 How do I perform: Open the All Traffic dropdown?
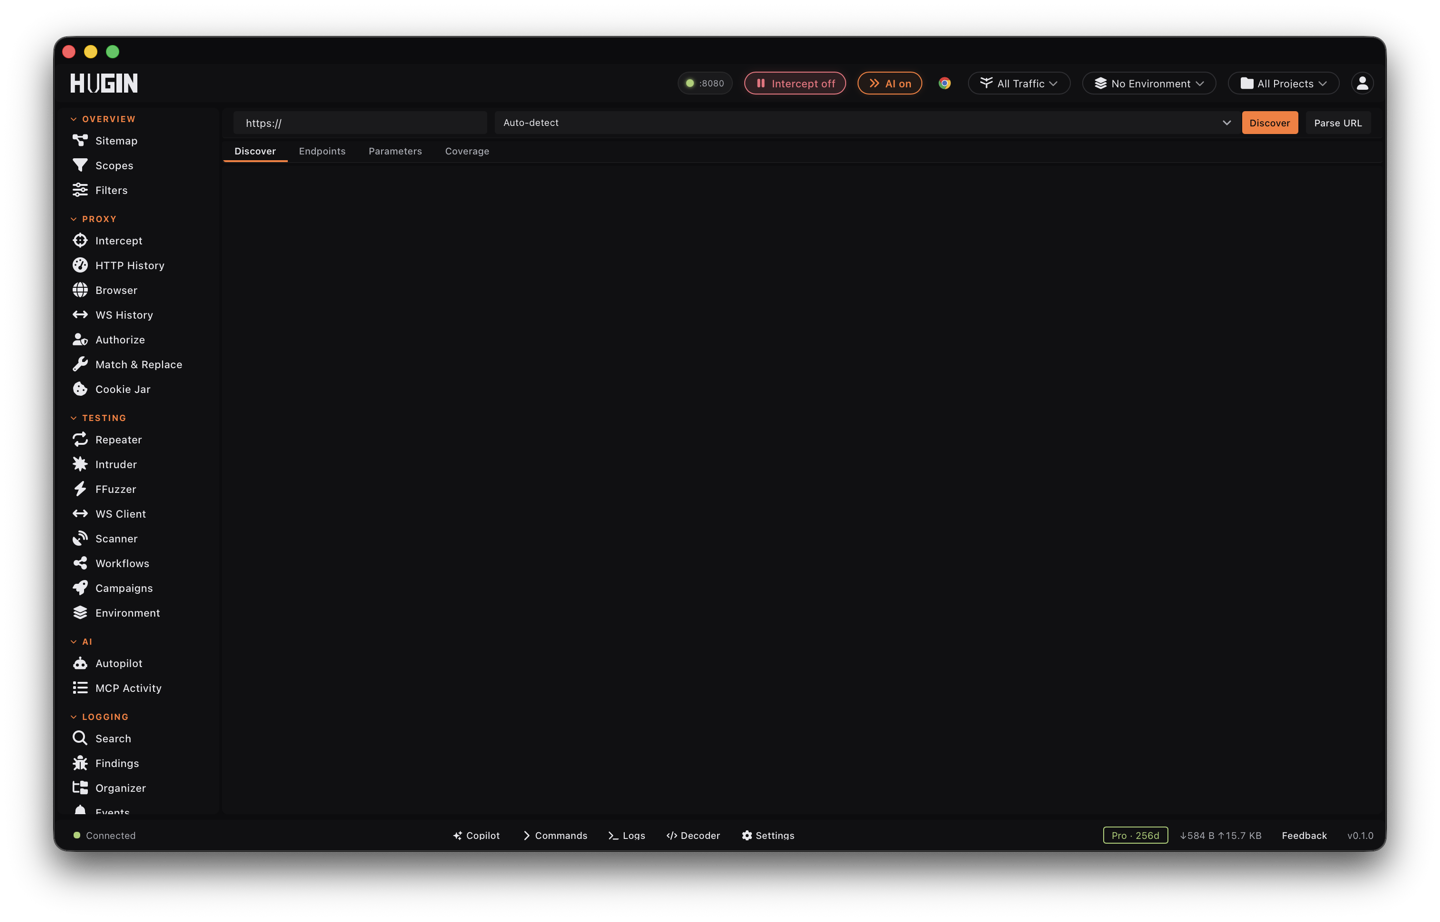pyautogui.click(x=1019, y=83)
